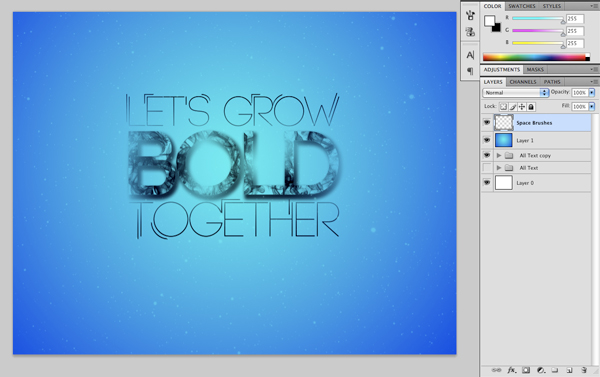600x377 pixels.
Task: Click the G channel slider
Action: click(538, 31)
